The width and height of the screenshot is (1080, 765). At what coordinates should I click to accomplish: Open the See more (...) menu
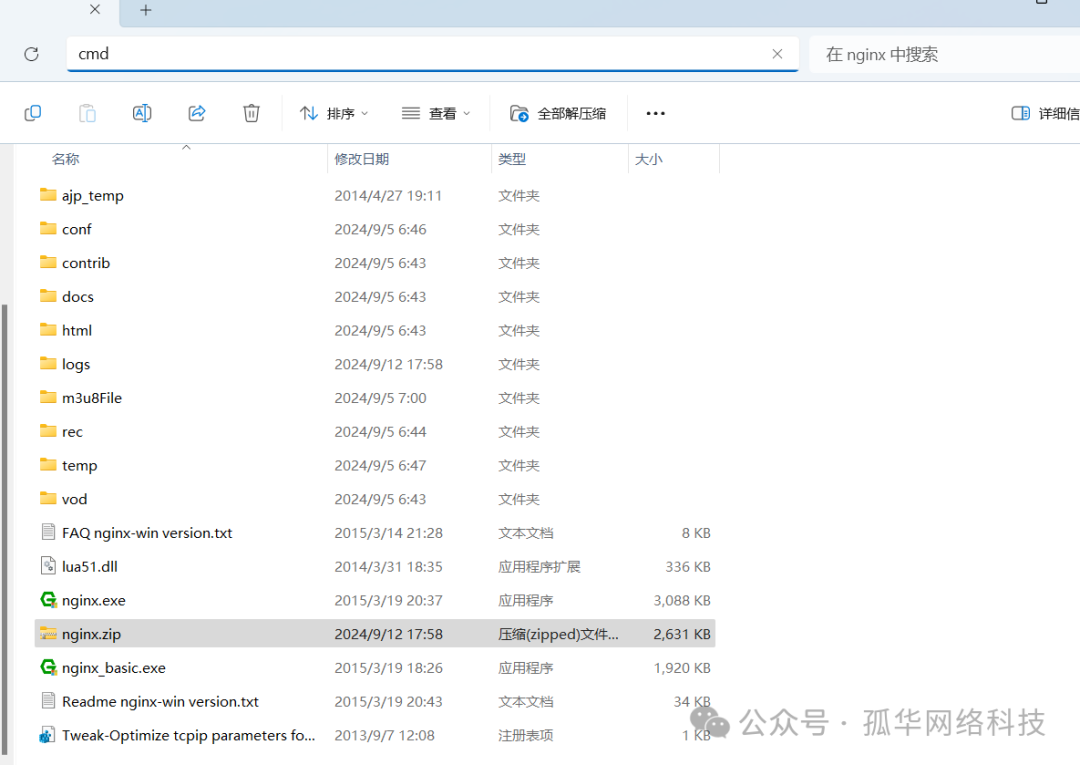tap(655, 113)
